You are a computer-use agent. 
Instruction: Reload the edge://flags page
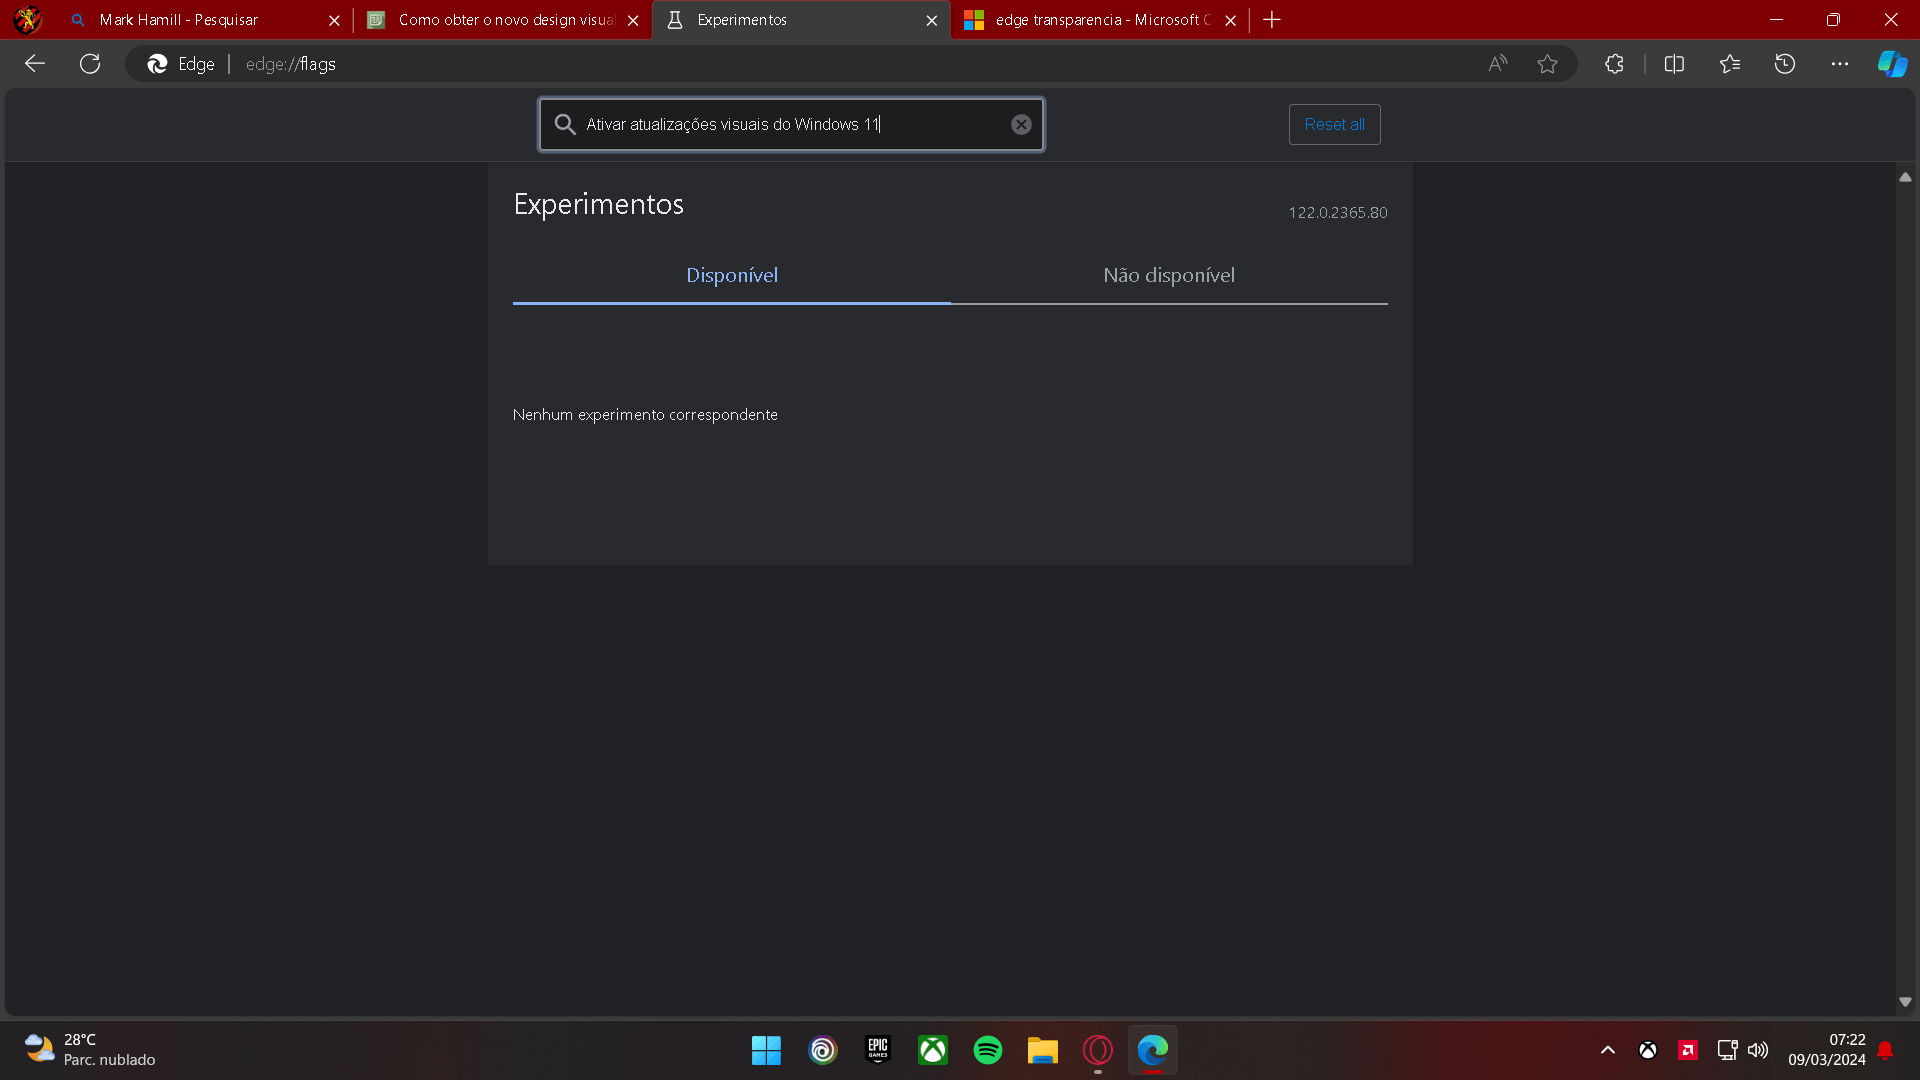tap(90, 64)
